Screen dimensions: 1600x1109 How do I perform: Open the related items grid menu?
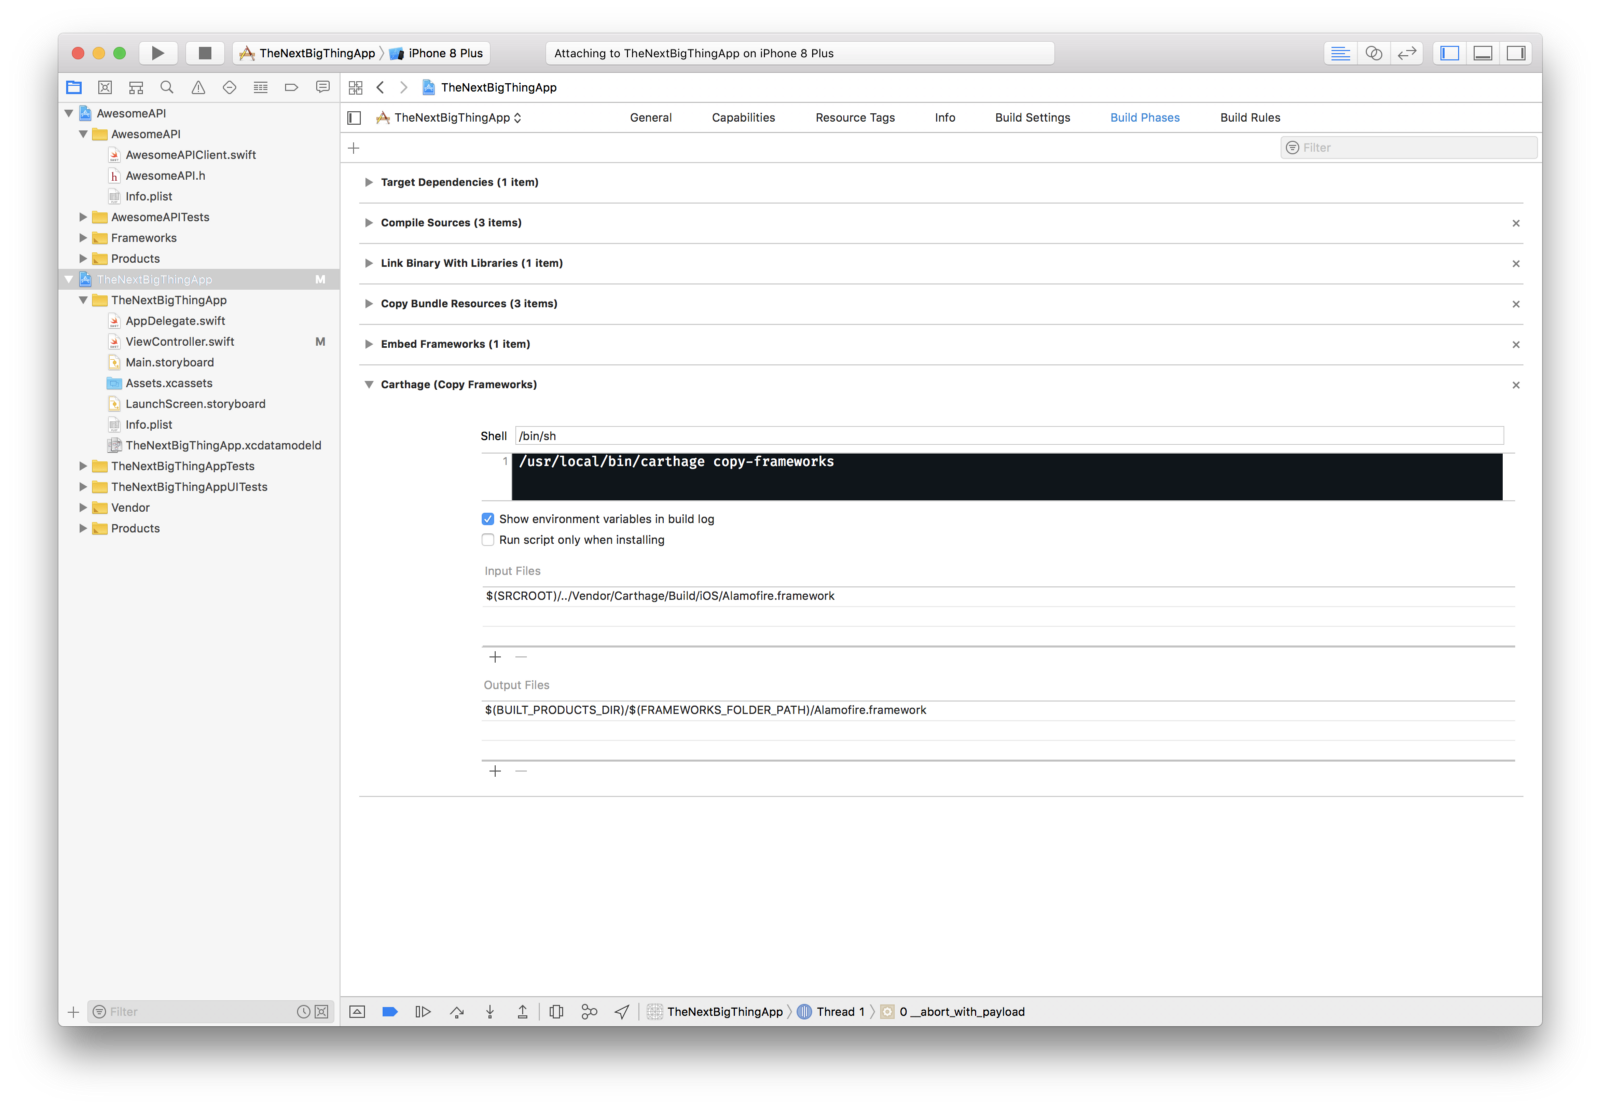[355, 87]
